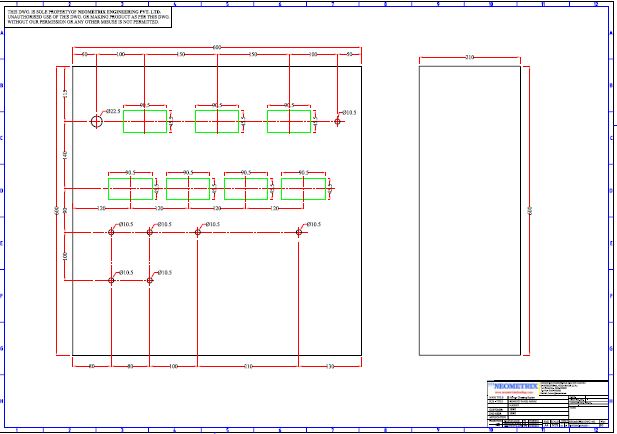Image resolution: width=617 pixels, height=434 pixels.
Task: Click the lower-right Ø10.5 hole of bottom pair
Action: [150, 280]
